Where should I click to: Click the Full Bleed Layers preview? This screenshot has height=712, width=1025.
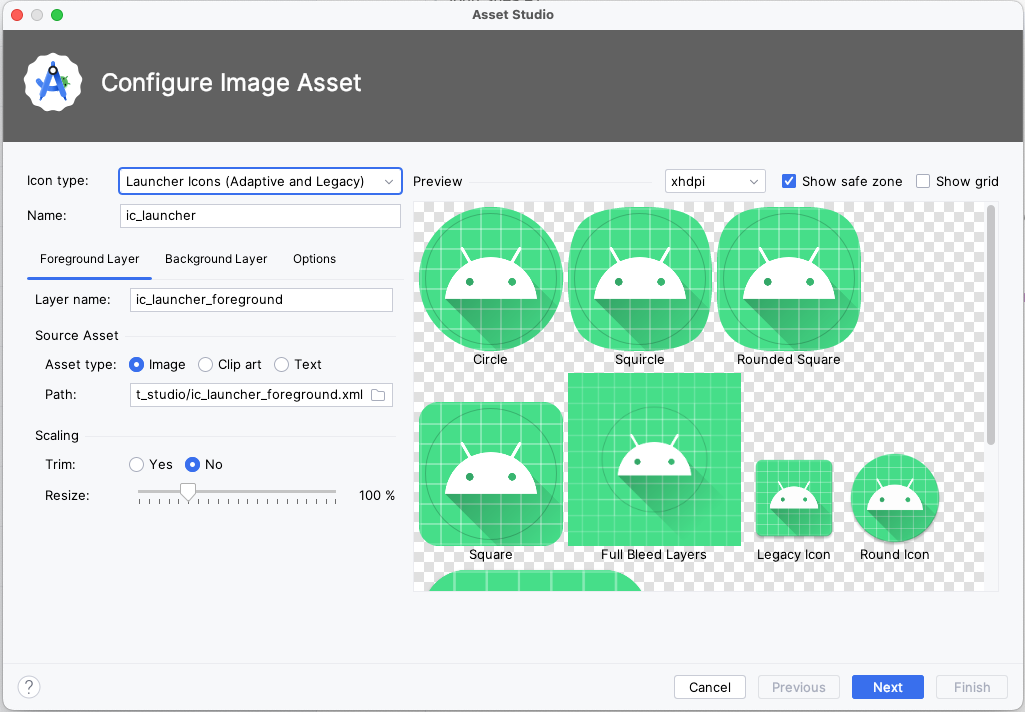point(654,460)
